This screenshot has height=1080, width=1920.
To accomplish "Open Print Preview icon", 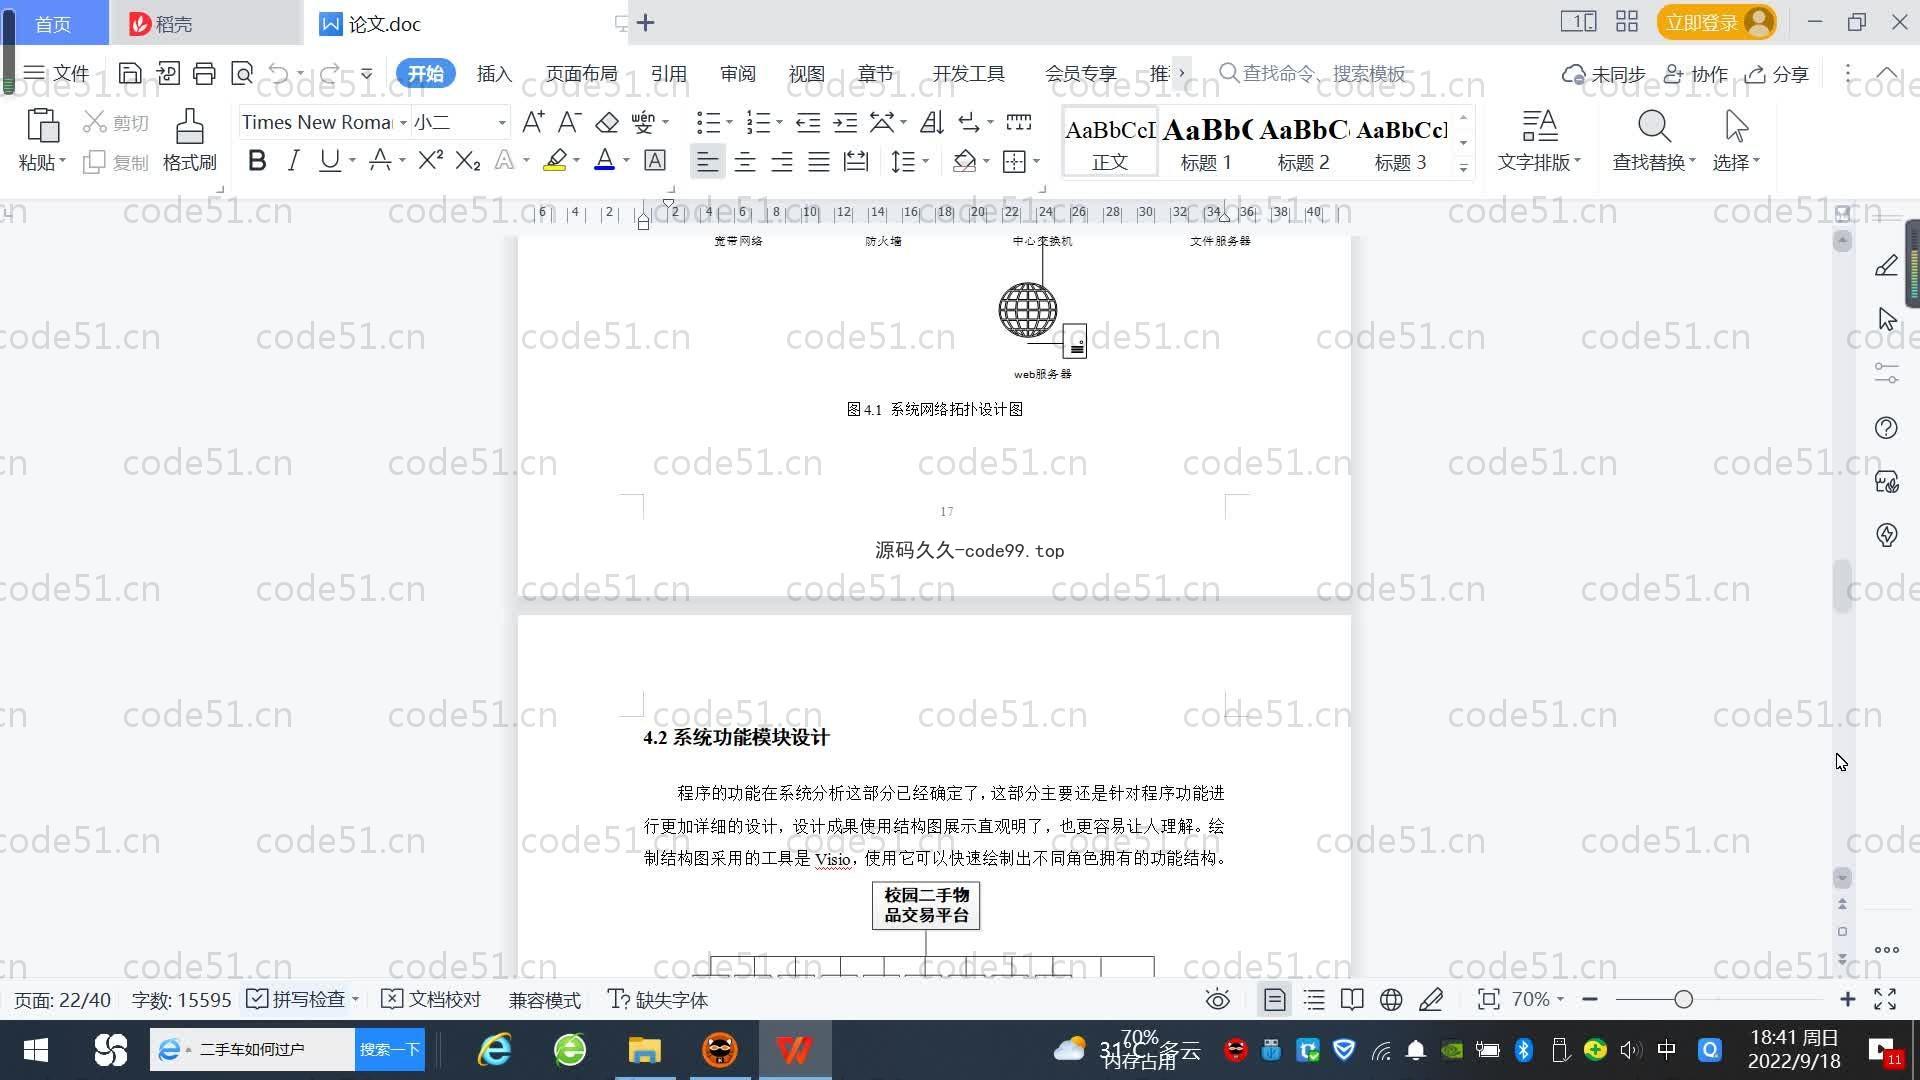I will [x=242, y=73].
